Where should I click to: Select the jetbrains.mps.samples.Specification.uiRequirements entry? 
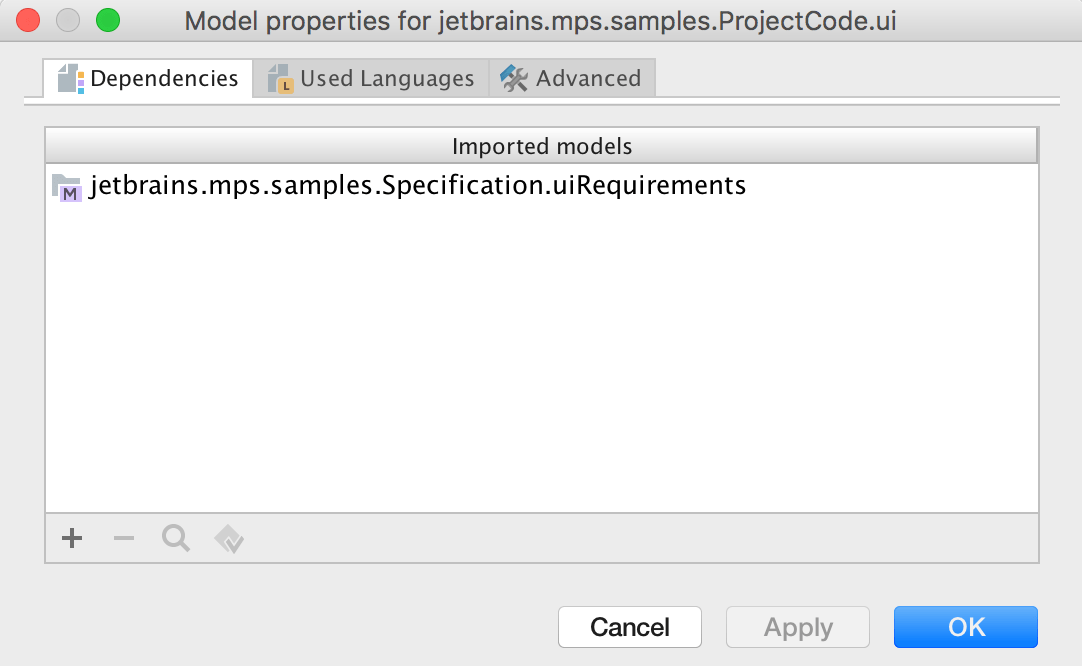pyautogui.click(x=418, y=186)
